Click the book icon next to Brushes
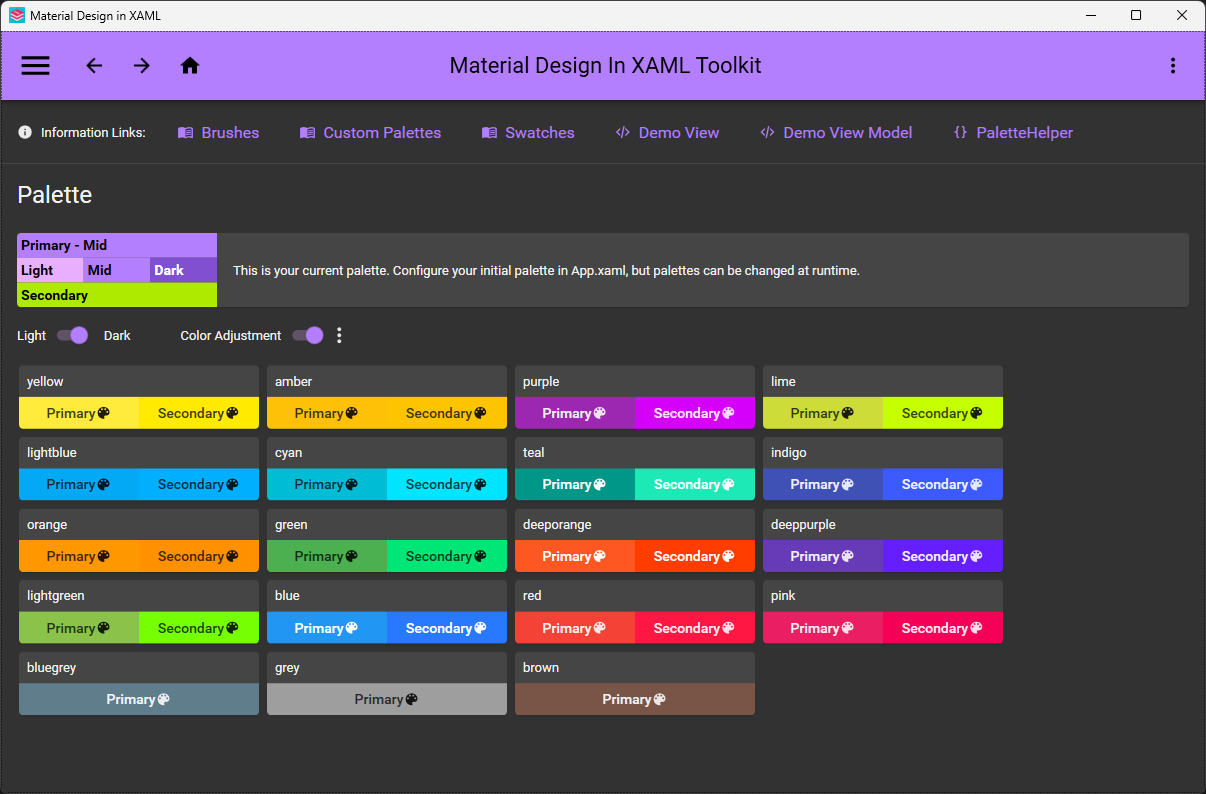The image size is (1206, 794). (x=186, y=133)
